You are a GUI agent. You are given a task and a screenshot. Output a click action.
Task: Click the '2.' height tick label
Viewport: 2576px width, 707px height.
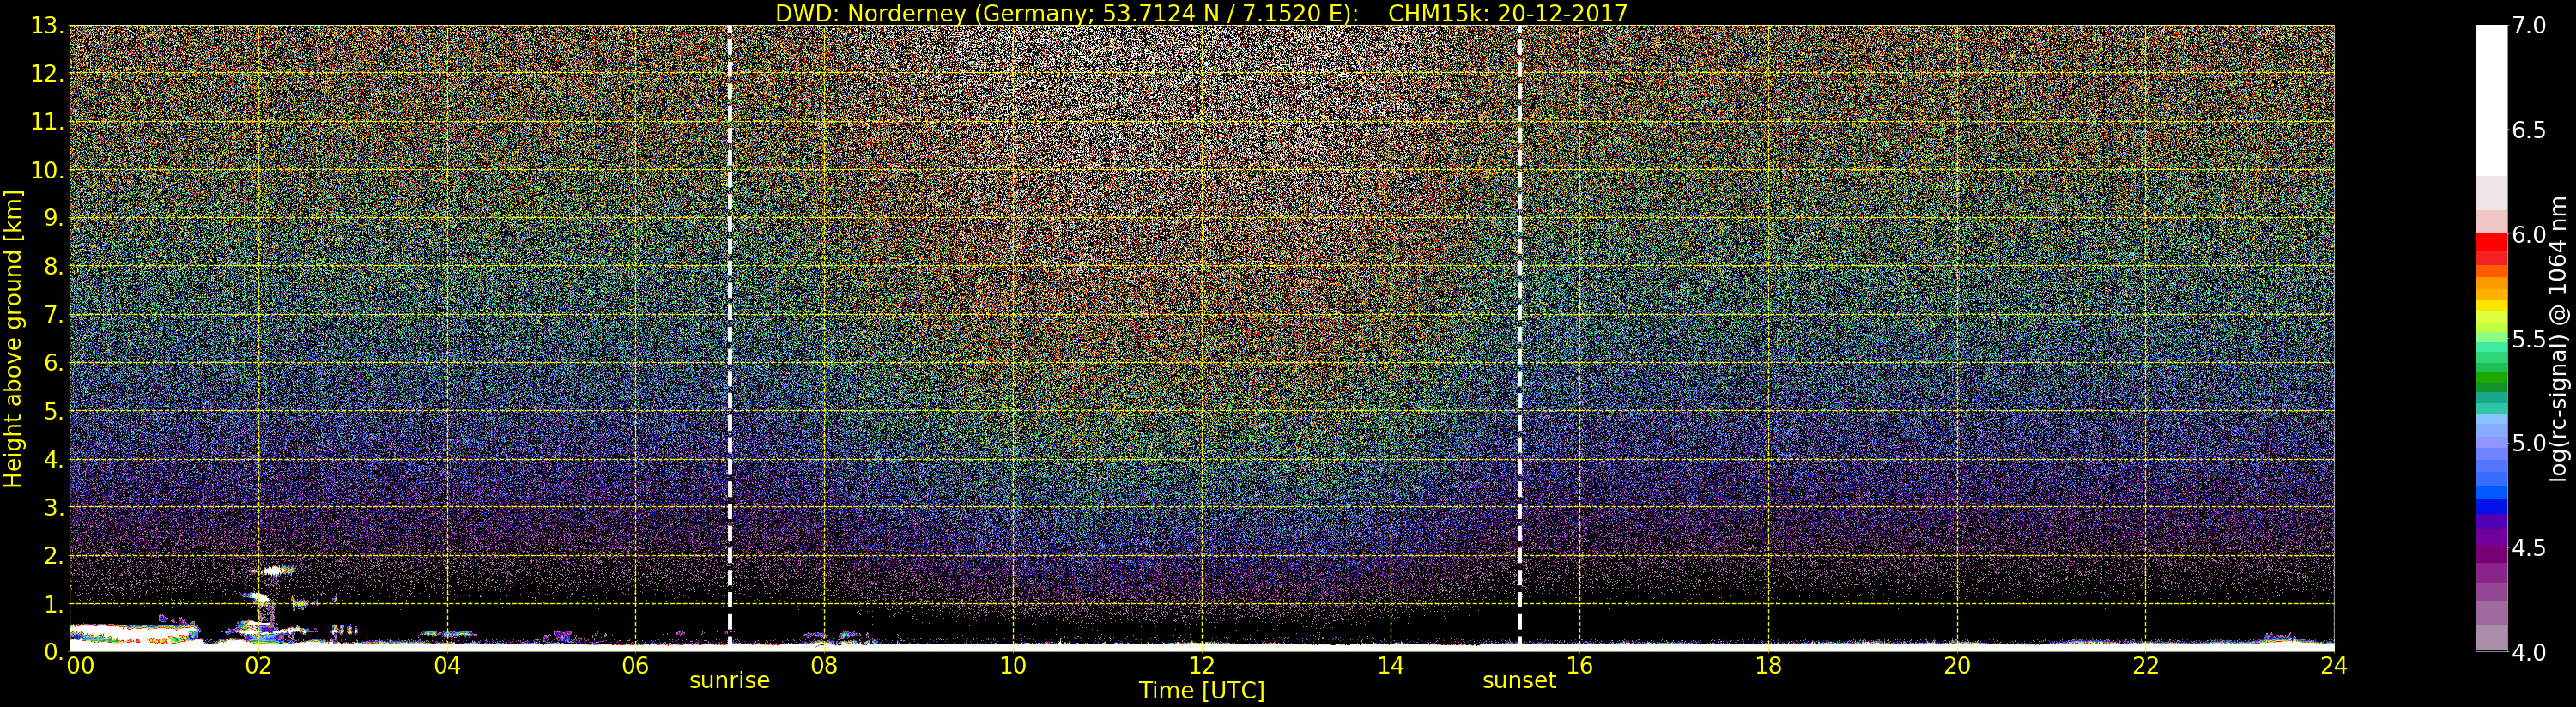pos(54,556)
